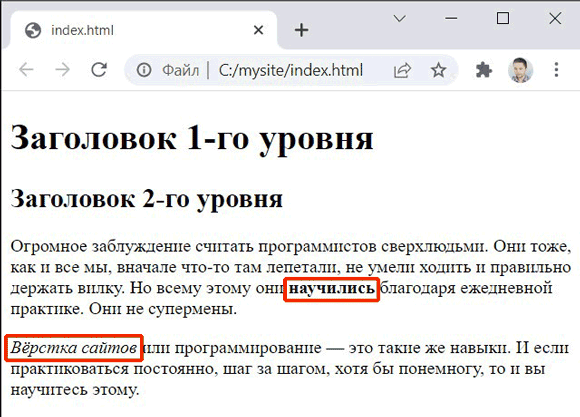Click the bold word "научились"
The image size is (580, 417).
pyautogui.click(x=331, y=289)
